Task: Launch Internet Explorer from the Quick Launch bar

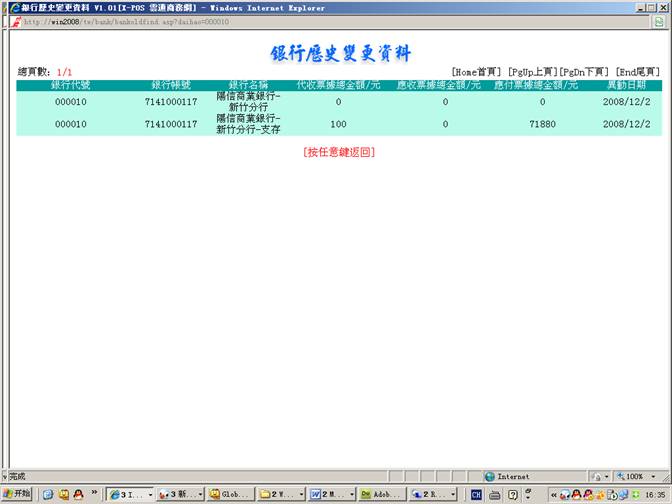Action: (x=47, y=494)
